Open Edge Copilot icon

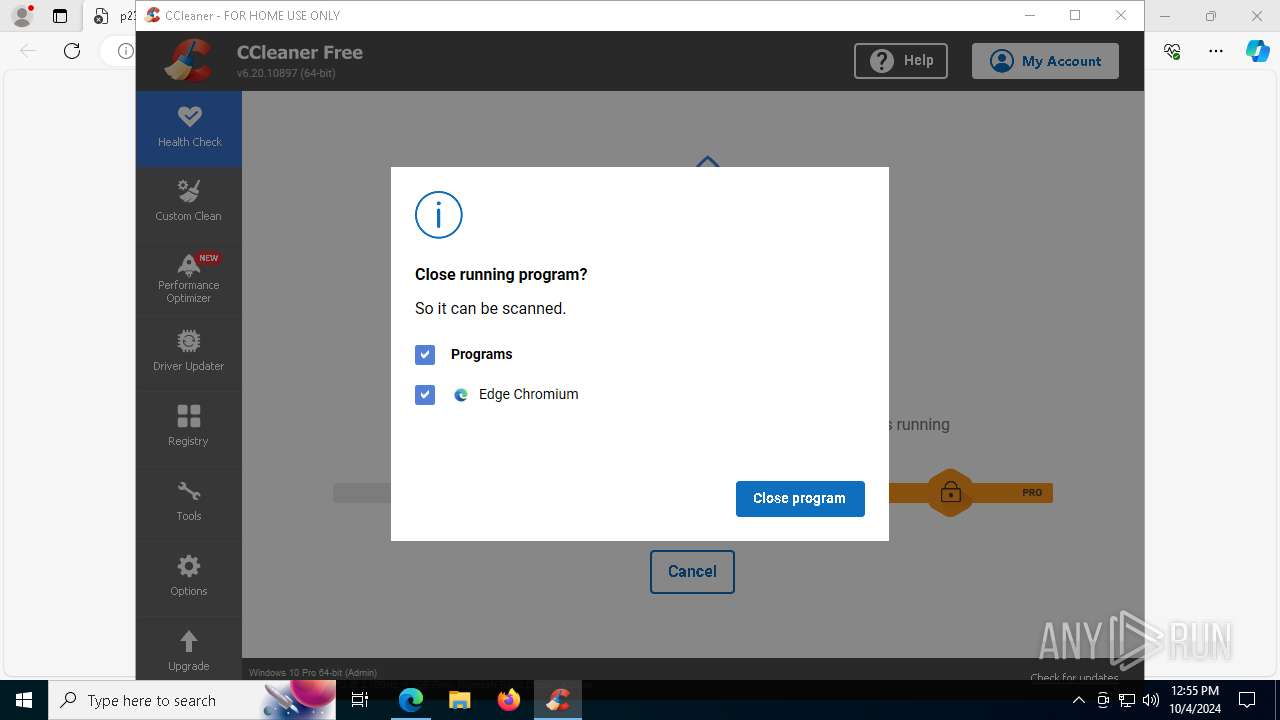(1257, 51)
